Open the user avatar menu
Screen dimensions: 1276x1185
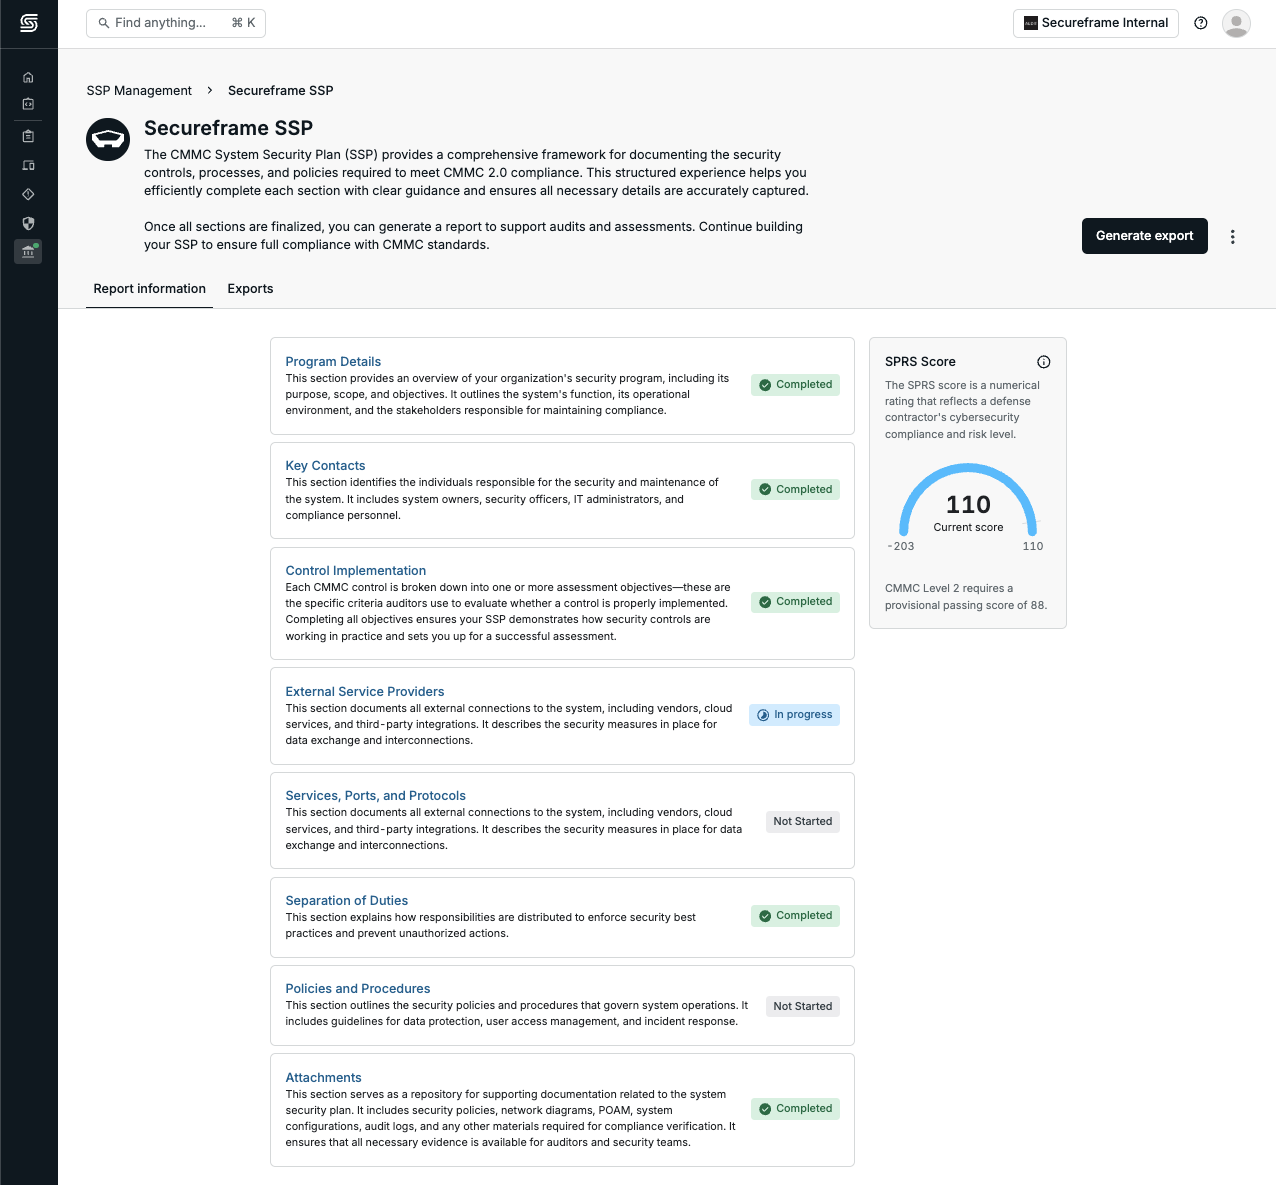coord(1237,23)
